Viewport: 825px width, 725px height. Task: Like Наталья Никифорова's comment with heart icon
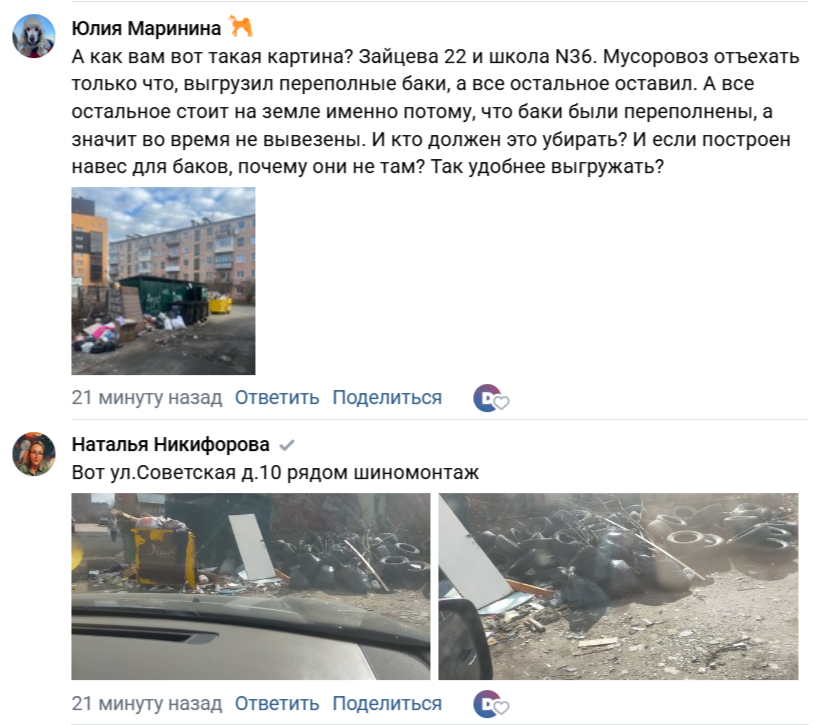coord(501,708)
